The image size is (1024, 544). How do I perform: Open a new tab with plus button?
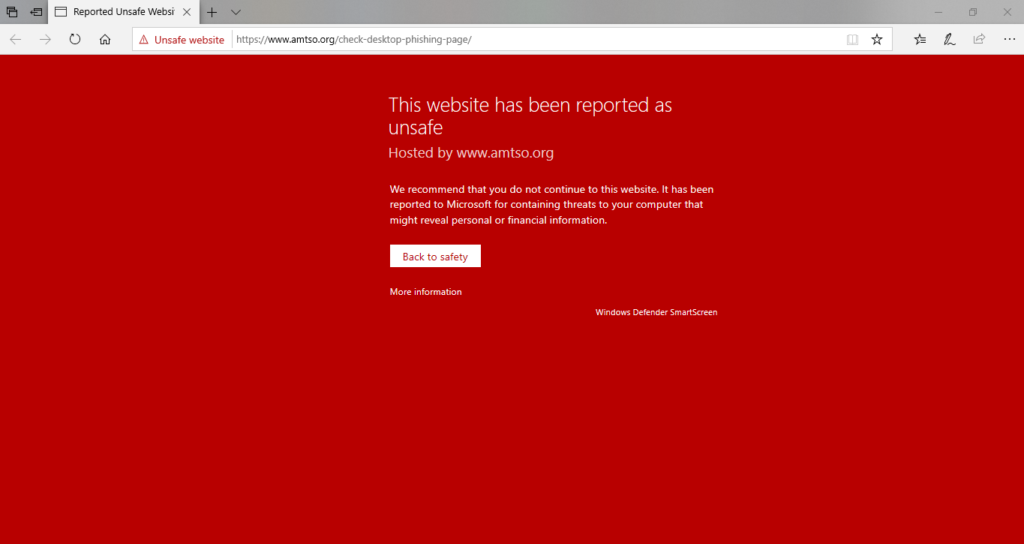coord(212,12)
